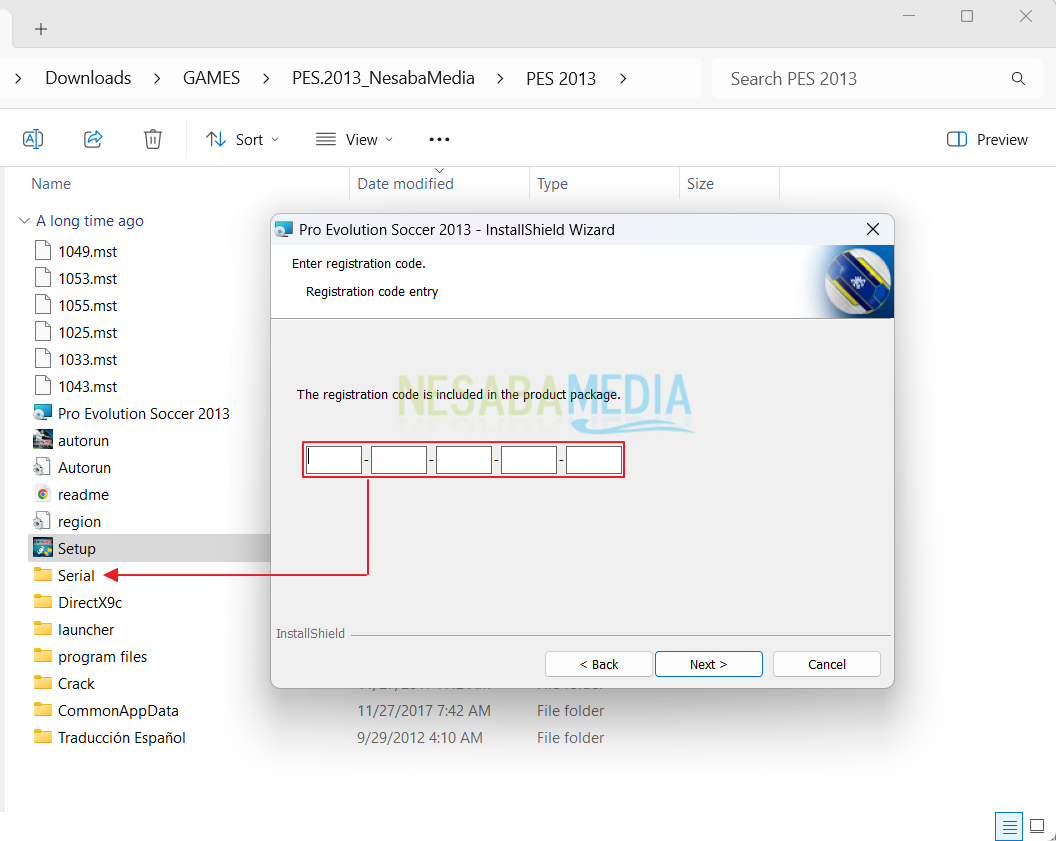Expand chevron after PES 2013 breadcrumb
1056x841 pixels.
[x=623, y=79]
